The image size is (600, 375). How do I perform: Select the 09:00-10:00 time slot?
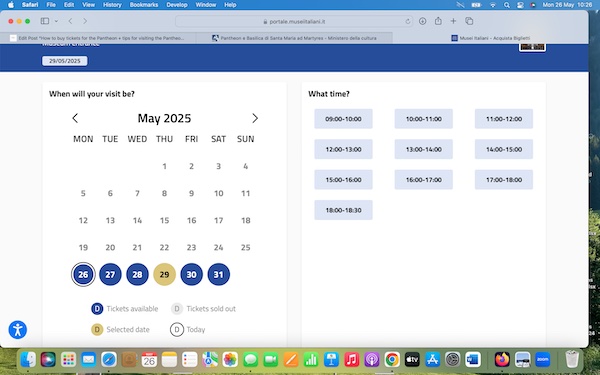(343, 119)
